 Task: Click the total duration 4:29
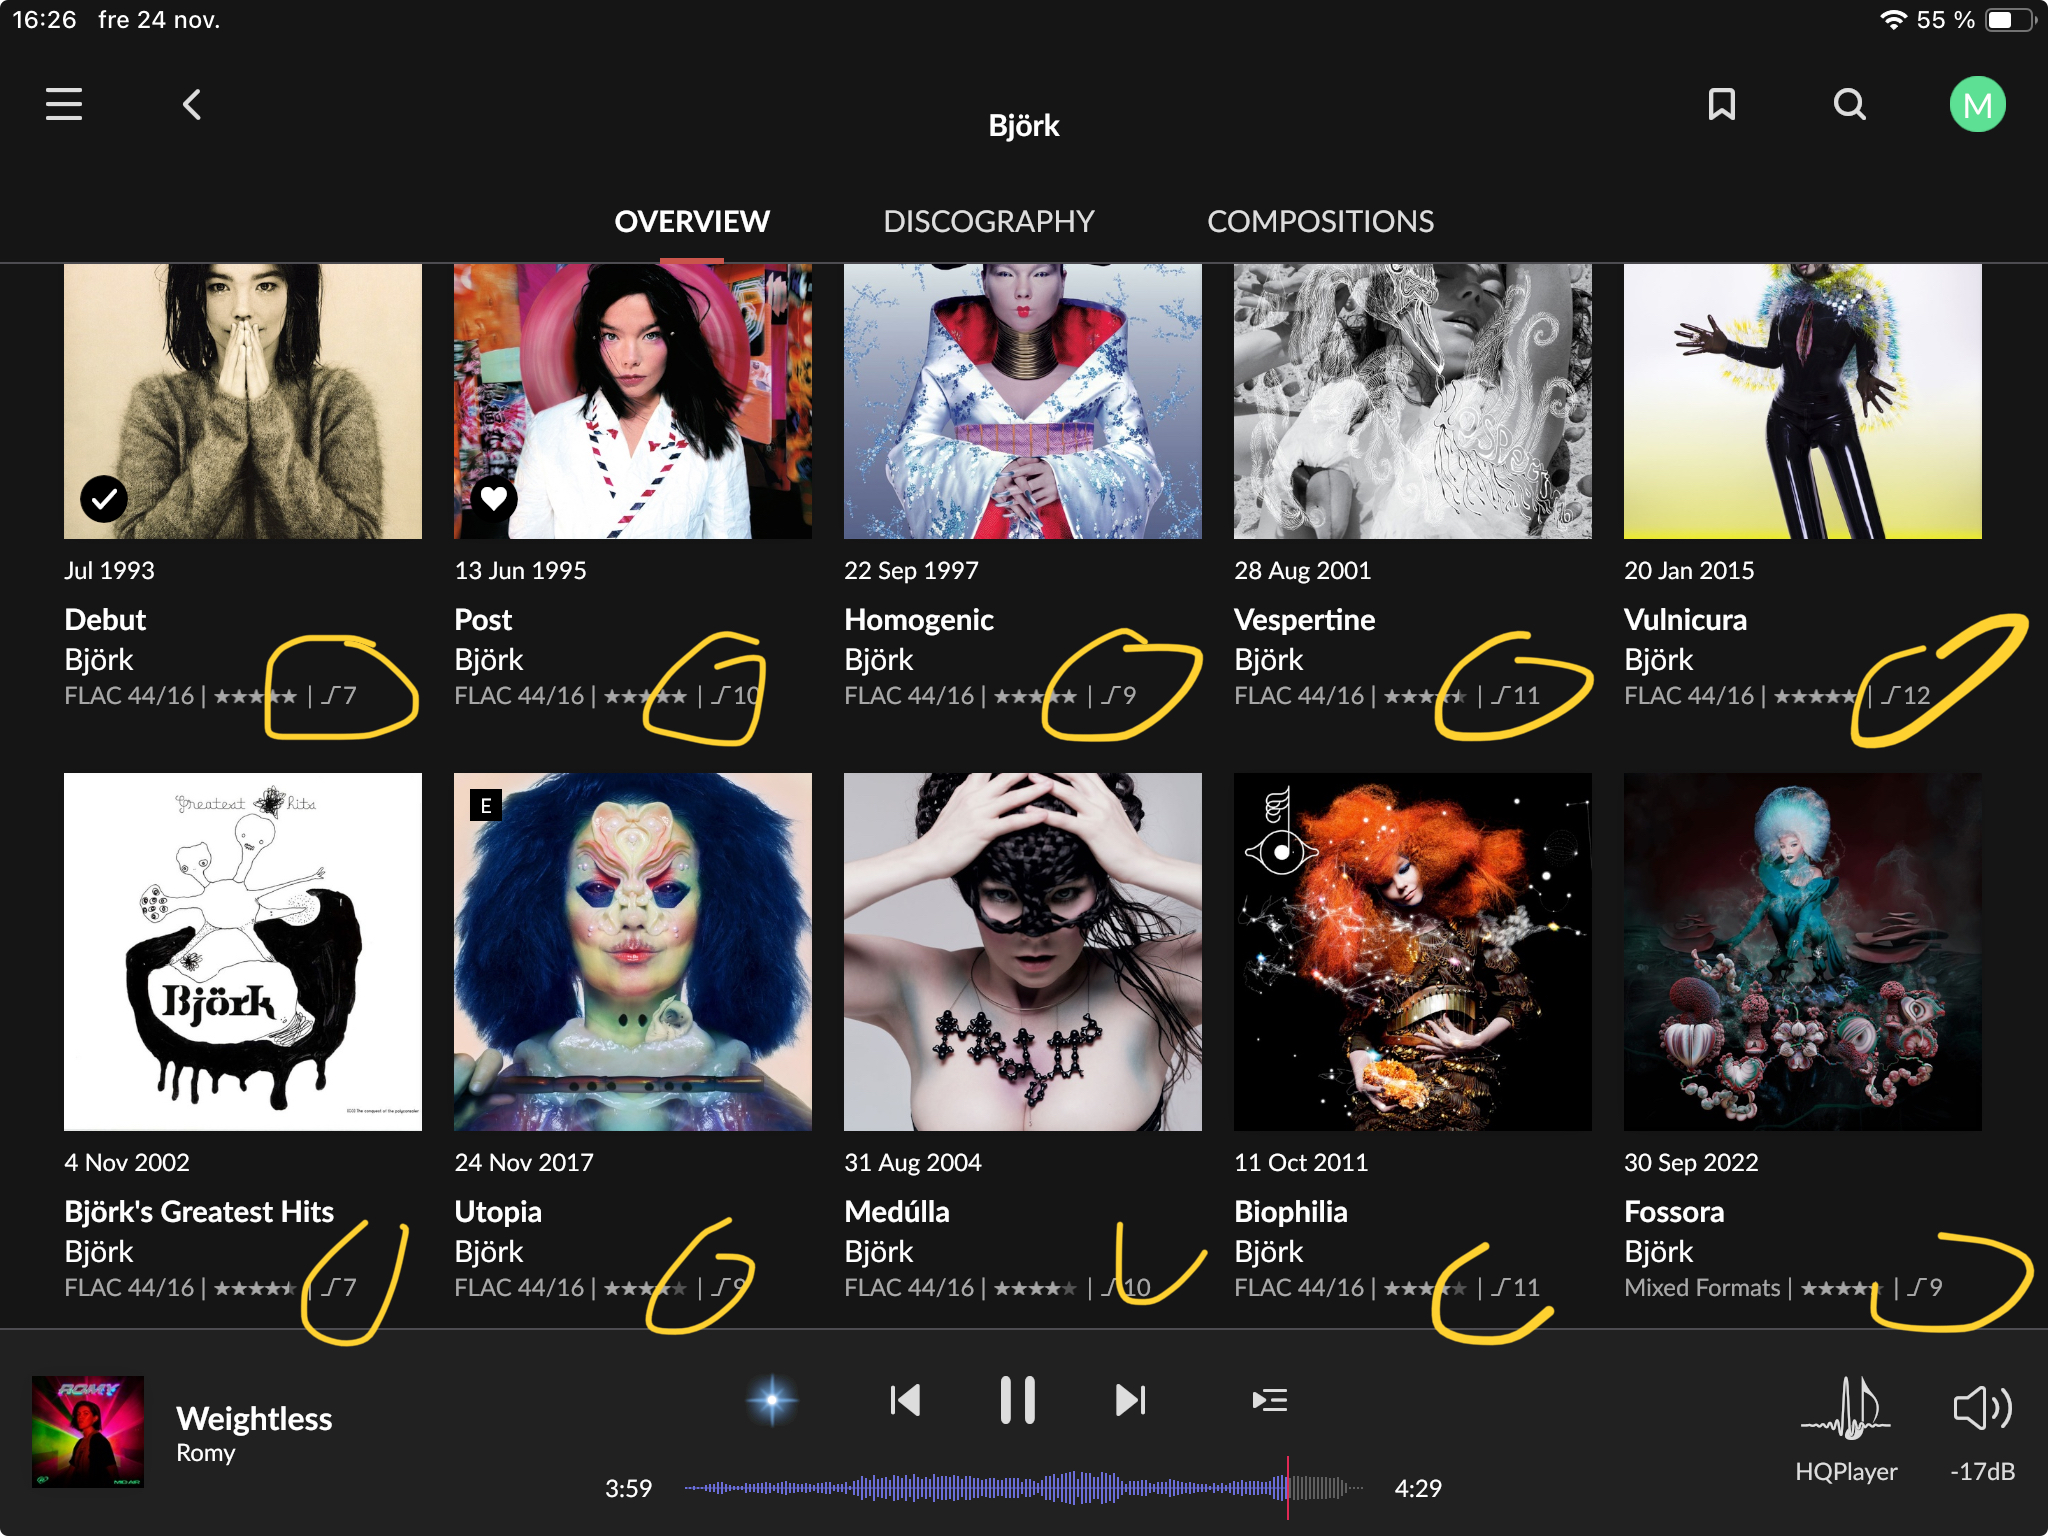tap(1418, 1488)
